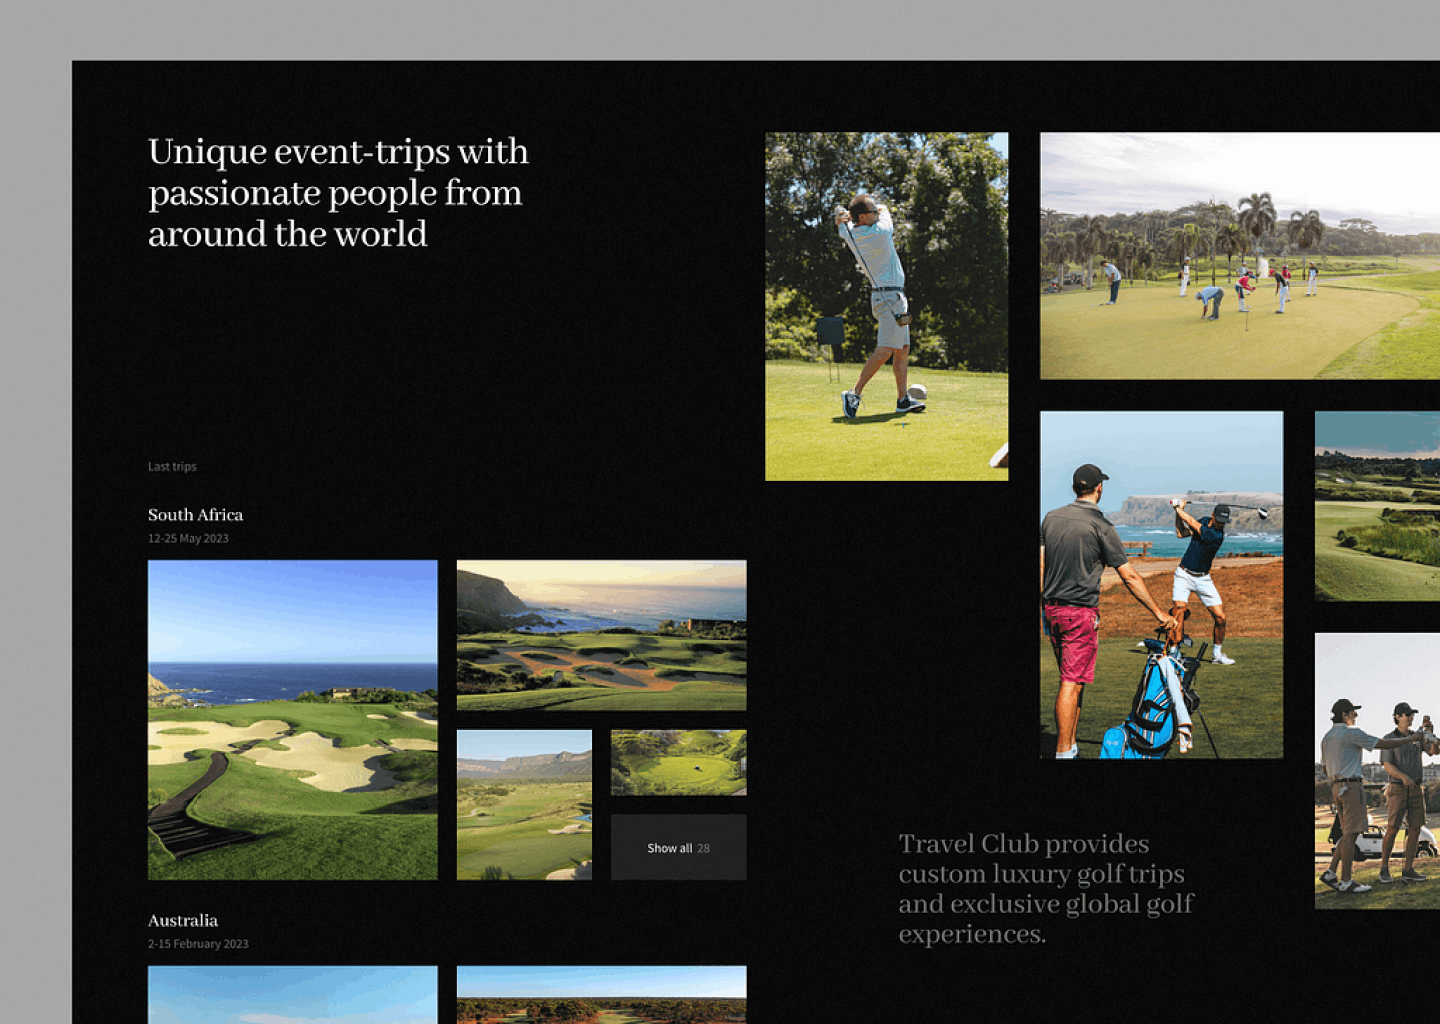Click the '28' photo count number
The image size is (1440, 1024).
point(704,848)
